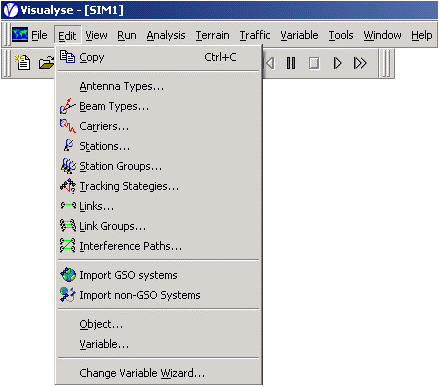Click the world map icon beside File
The width and height of the screenshot is (440, 387).
pos(20,35)
